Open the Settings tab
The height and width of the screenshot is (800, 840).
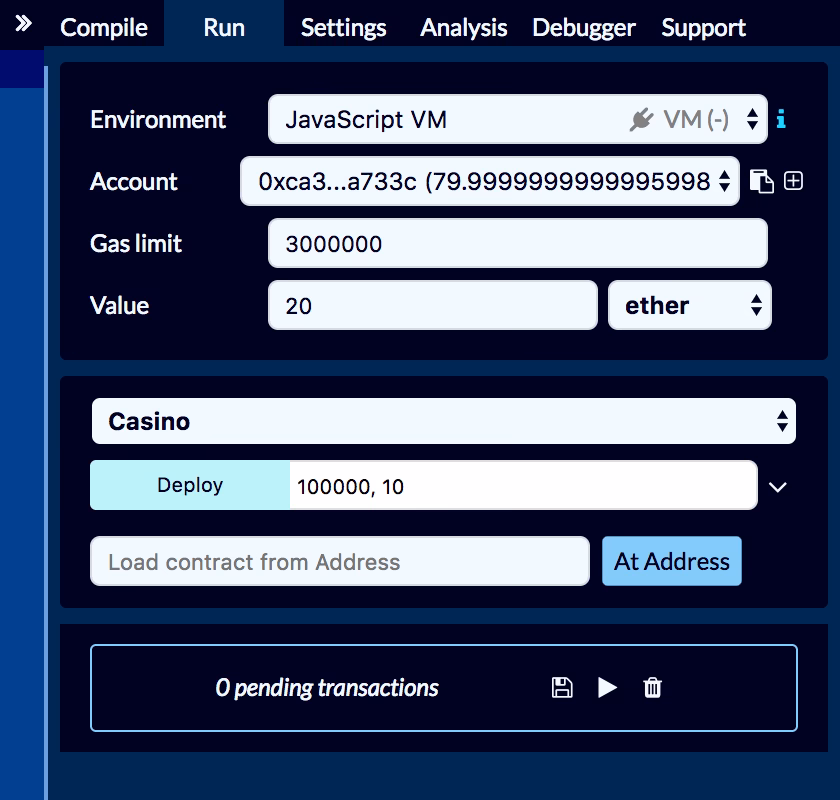[x=343, y=27]
